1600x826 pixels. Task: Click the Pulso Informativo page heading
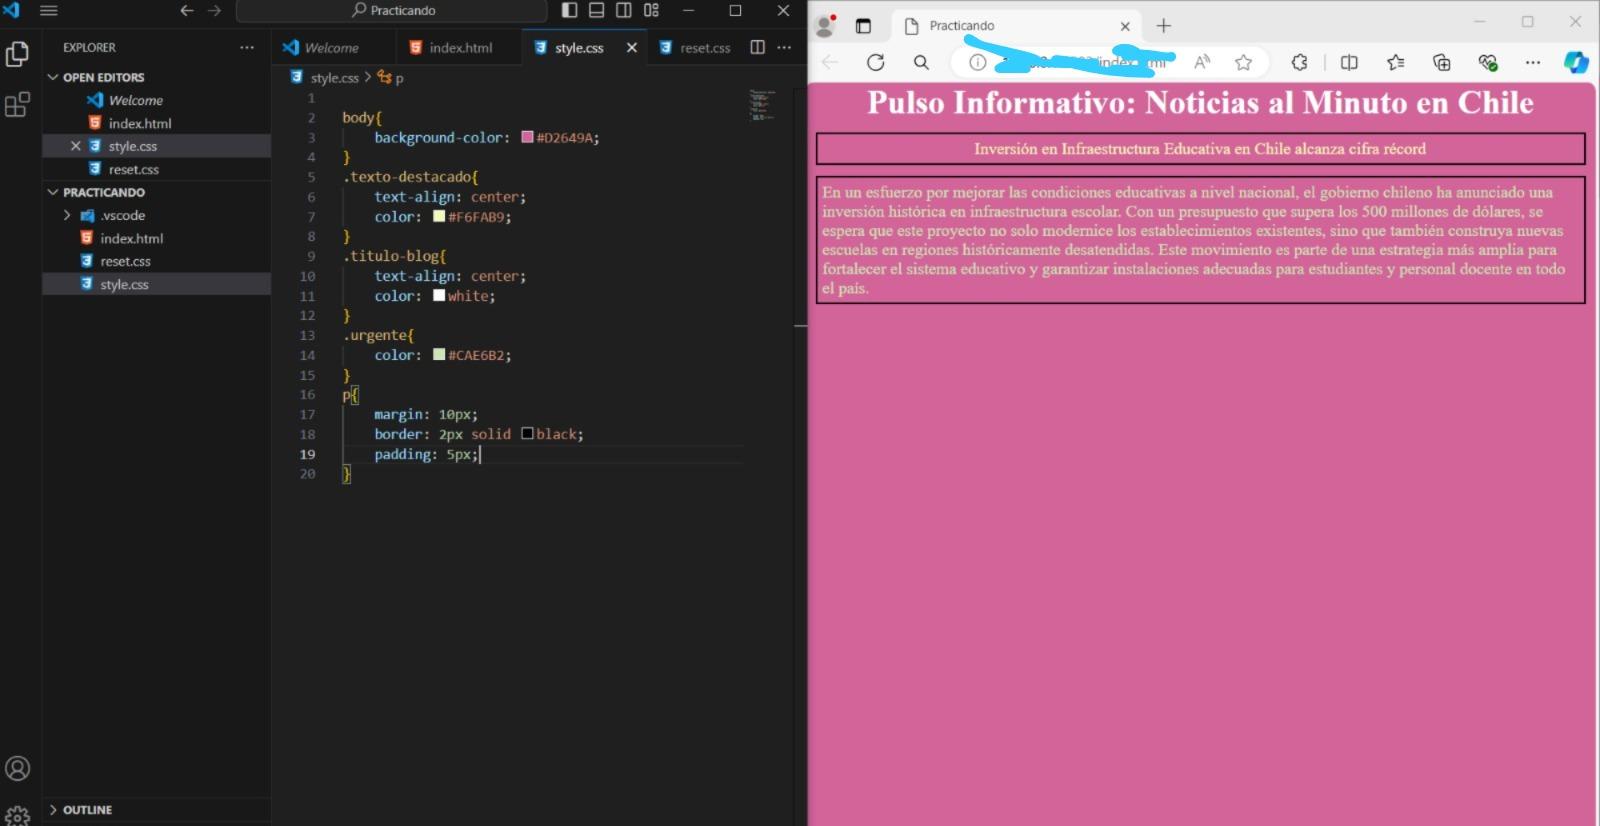1200,102
